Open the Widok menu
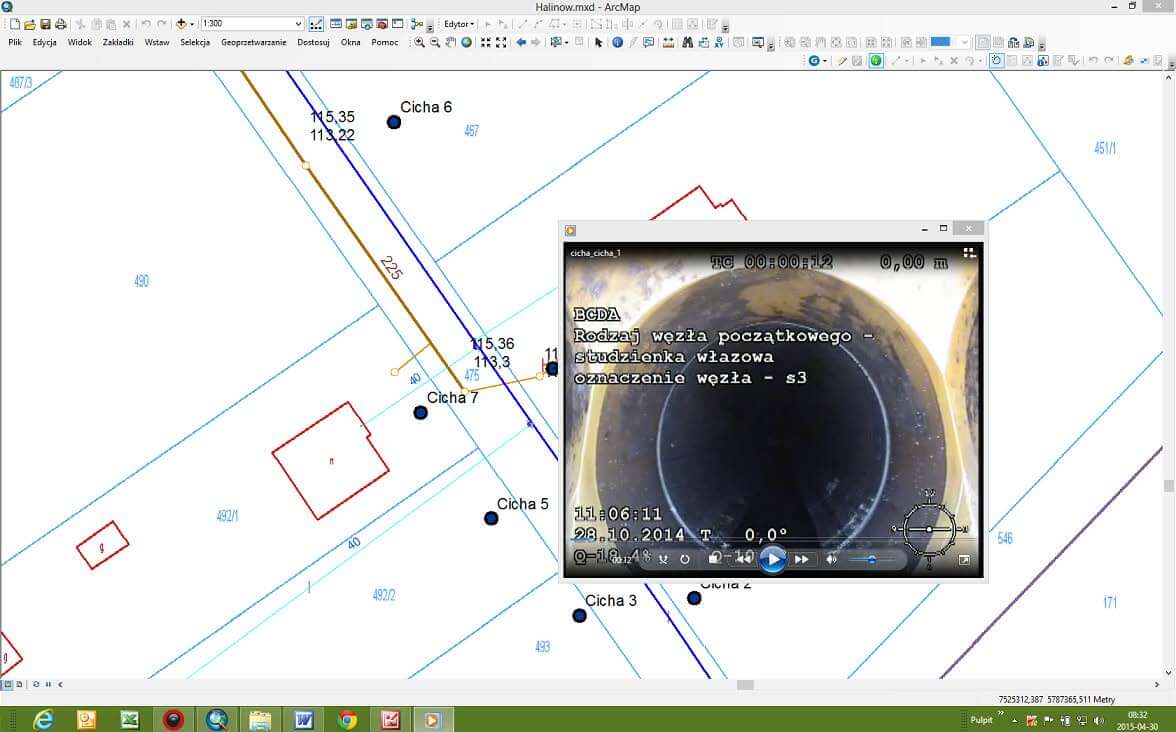Screen dimensions: 1176x732 tap(80, 43)
